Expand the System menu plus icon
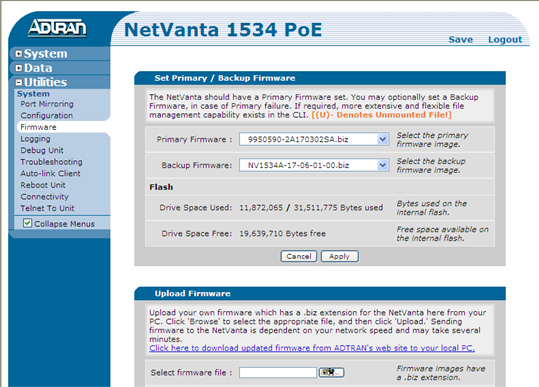Image resolution: width=539 pixels, height=387 pixels. 19,54
